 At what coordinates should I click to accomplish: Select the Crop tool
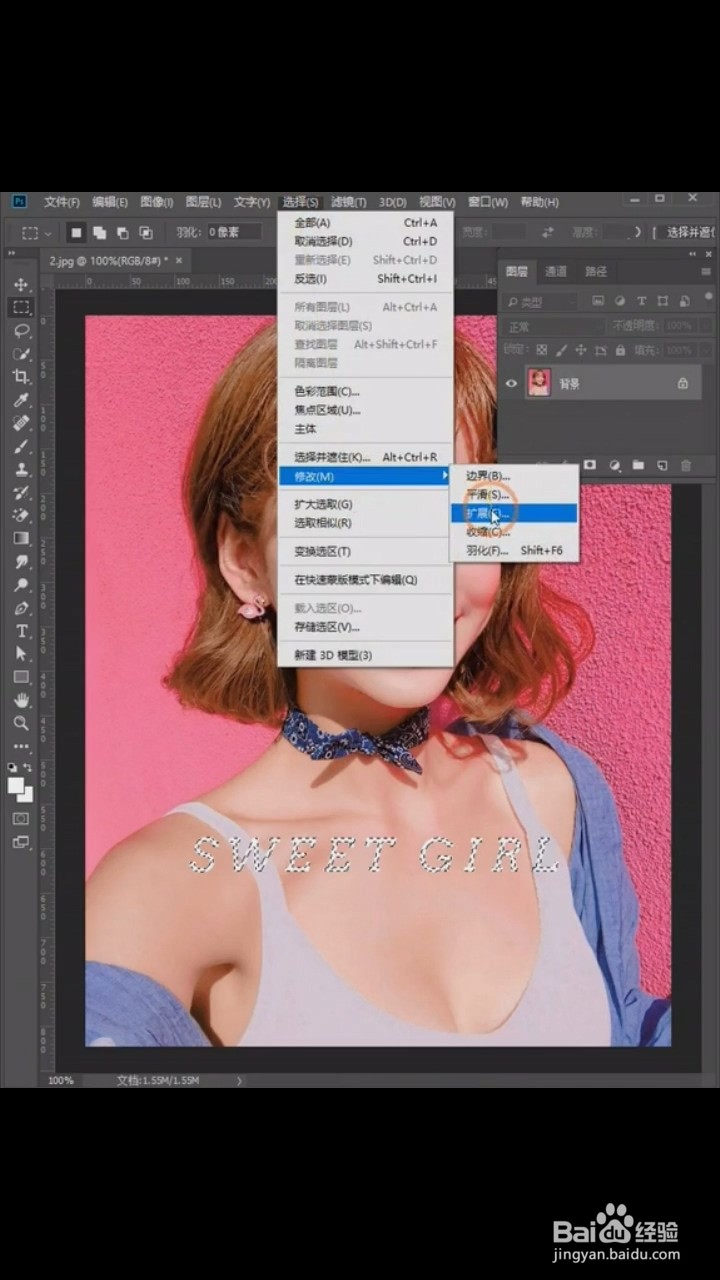point(21,376)
